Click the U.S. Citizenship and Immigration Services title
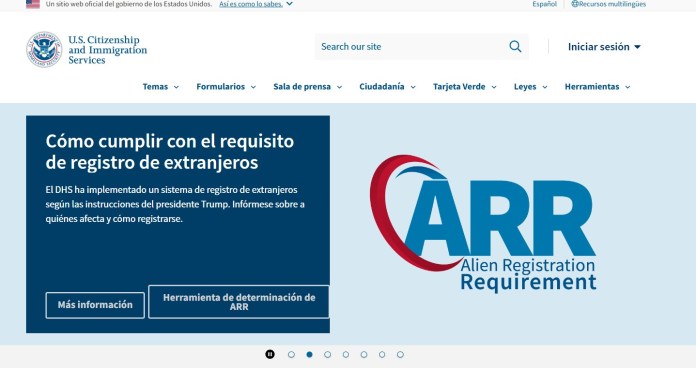696x368 pixels. coord(107,50)
